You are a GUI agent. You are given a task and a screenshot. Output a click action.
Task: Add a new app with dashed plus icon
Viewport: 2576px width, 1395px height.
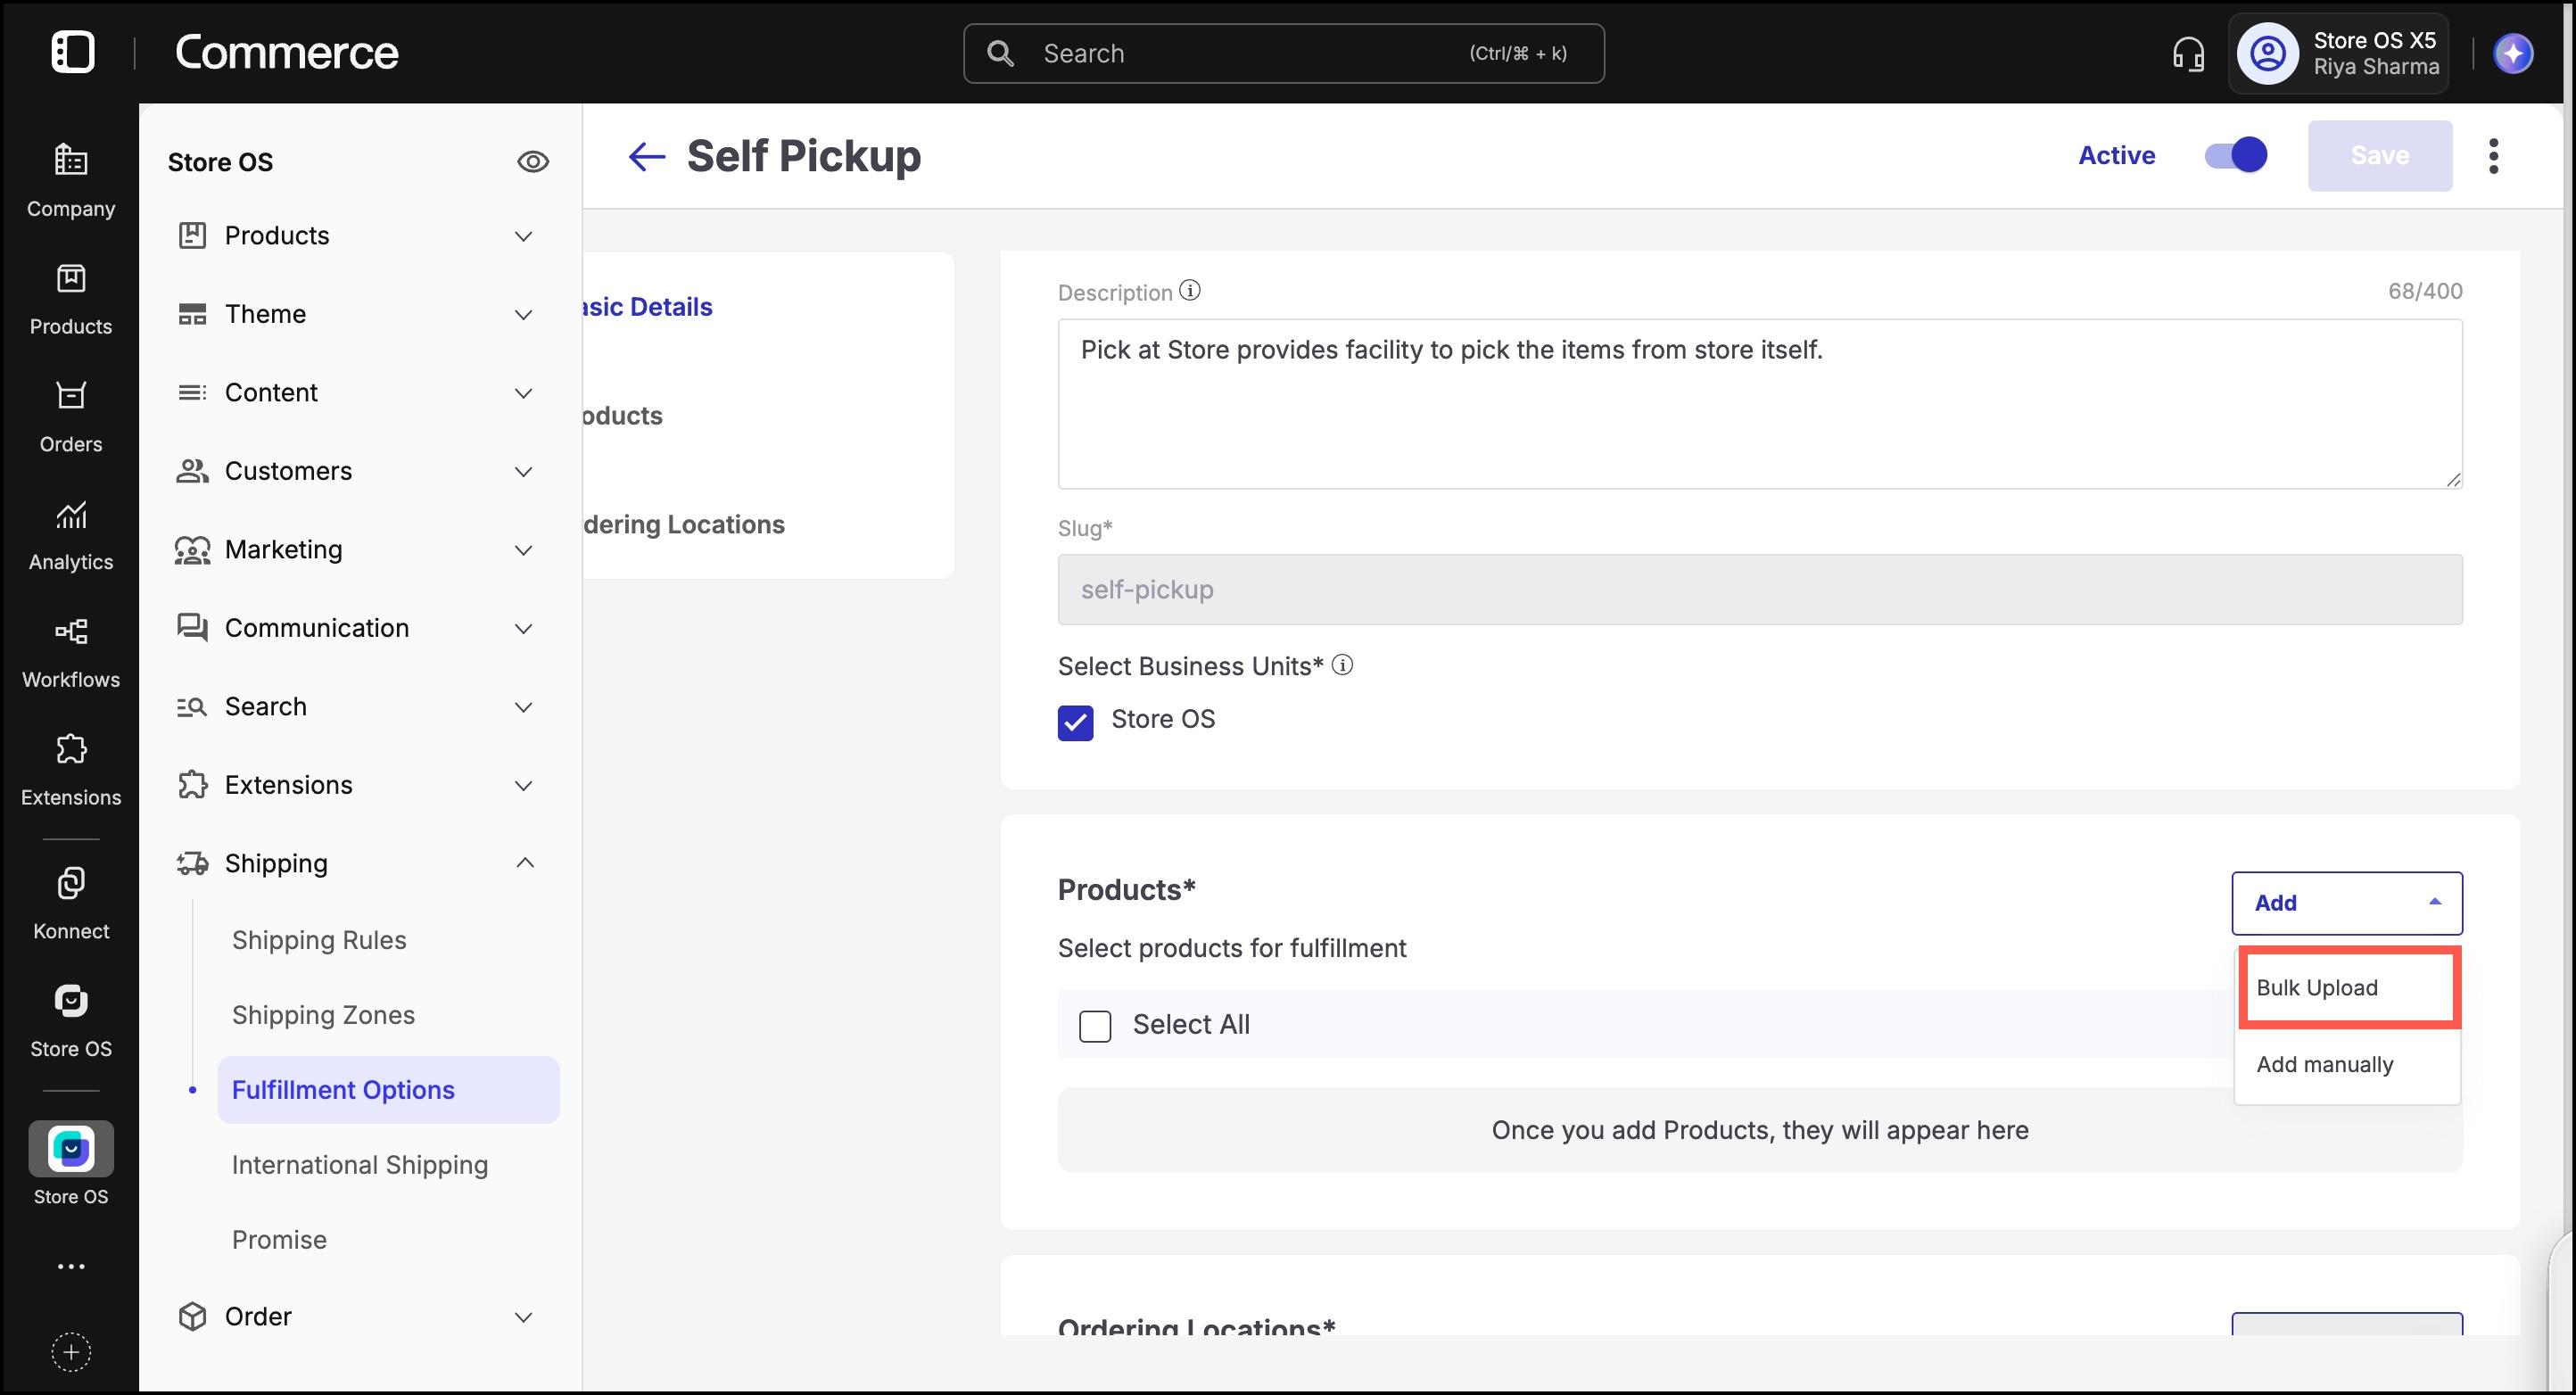tap(71, 1353)
